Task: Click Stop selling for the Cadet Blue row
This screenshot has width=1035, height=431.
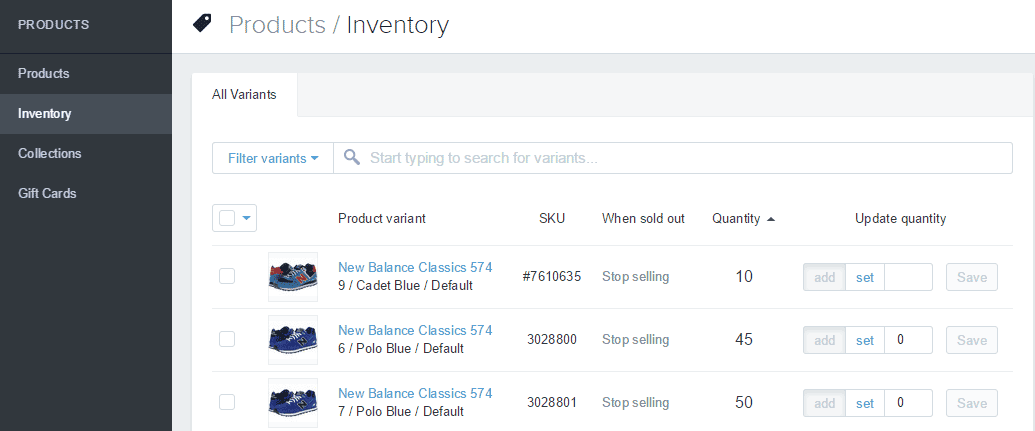Action: coord(636,277)
